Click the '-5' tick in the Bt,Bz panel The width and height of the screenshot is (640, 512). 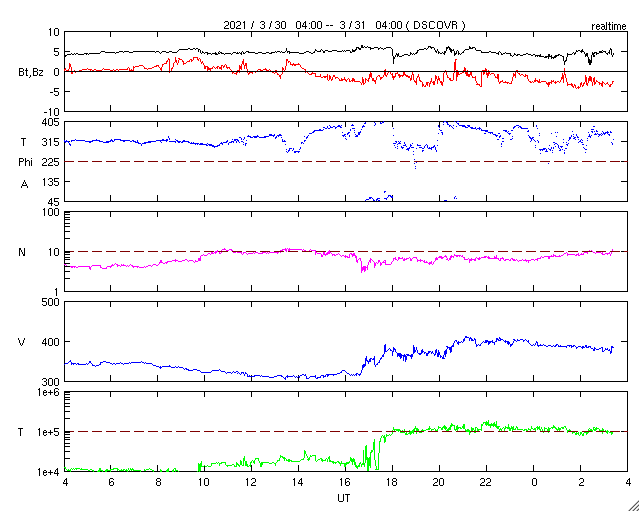pyautogui.click(x=54, y=91)
